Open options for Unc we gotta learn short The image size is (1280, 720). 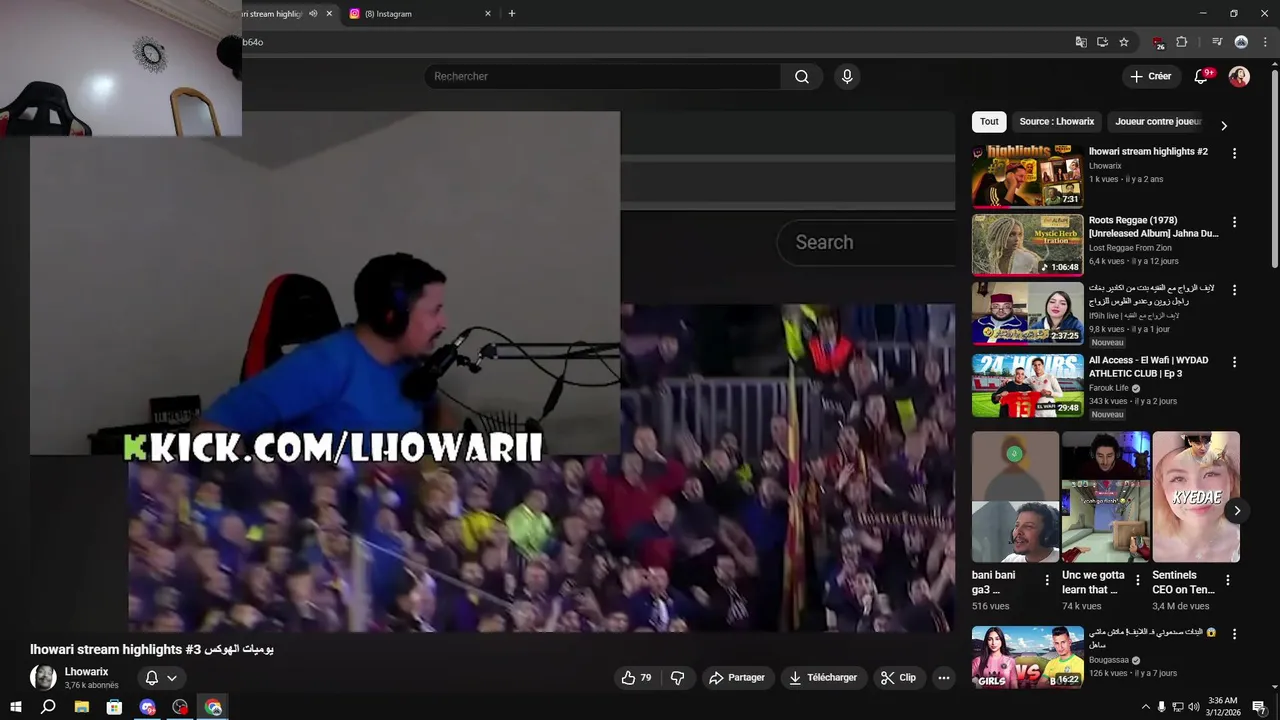[1138, 580]
